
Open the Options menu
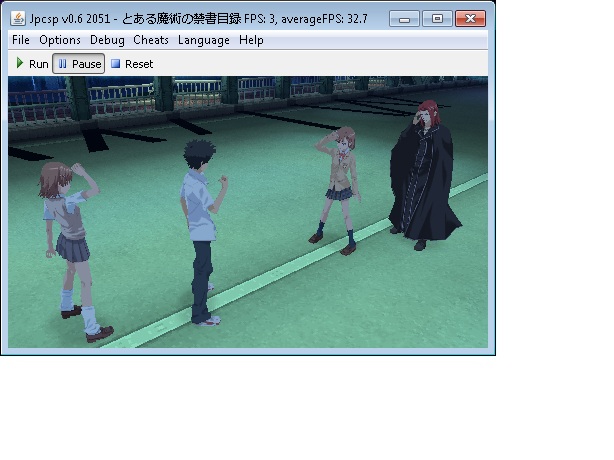tap(60, 40)
